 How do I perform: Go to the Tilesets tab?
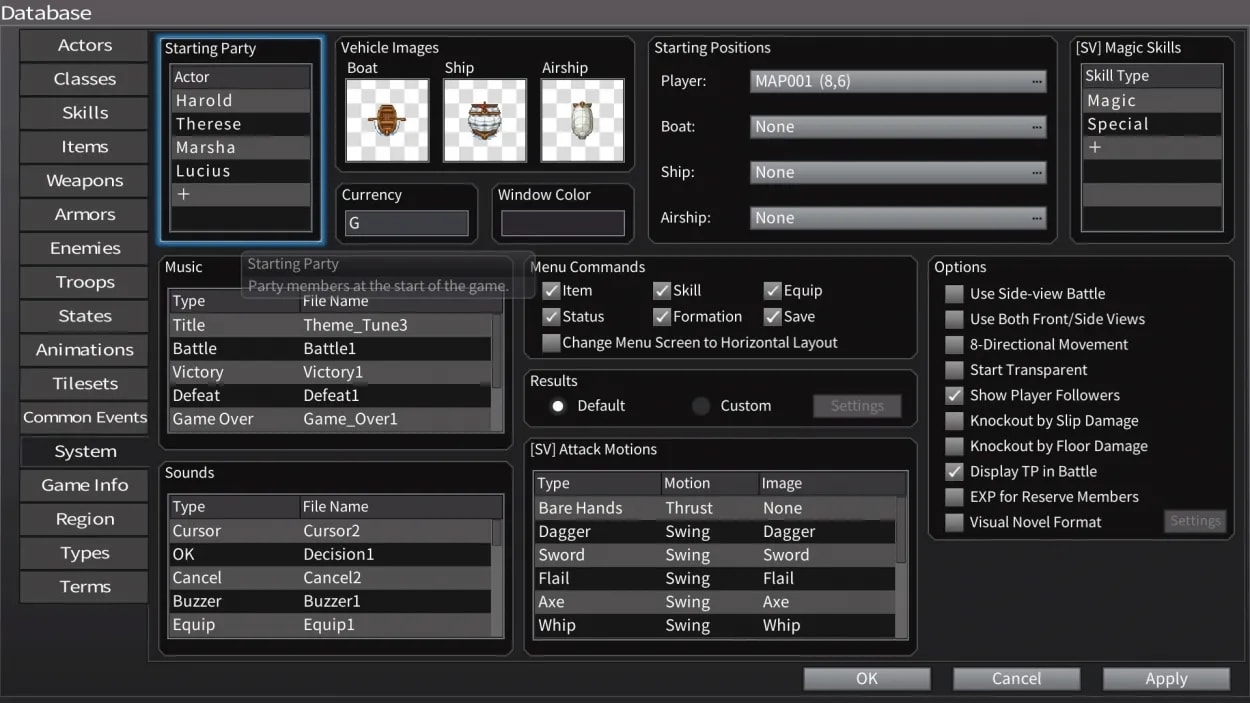[85, 384]
